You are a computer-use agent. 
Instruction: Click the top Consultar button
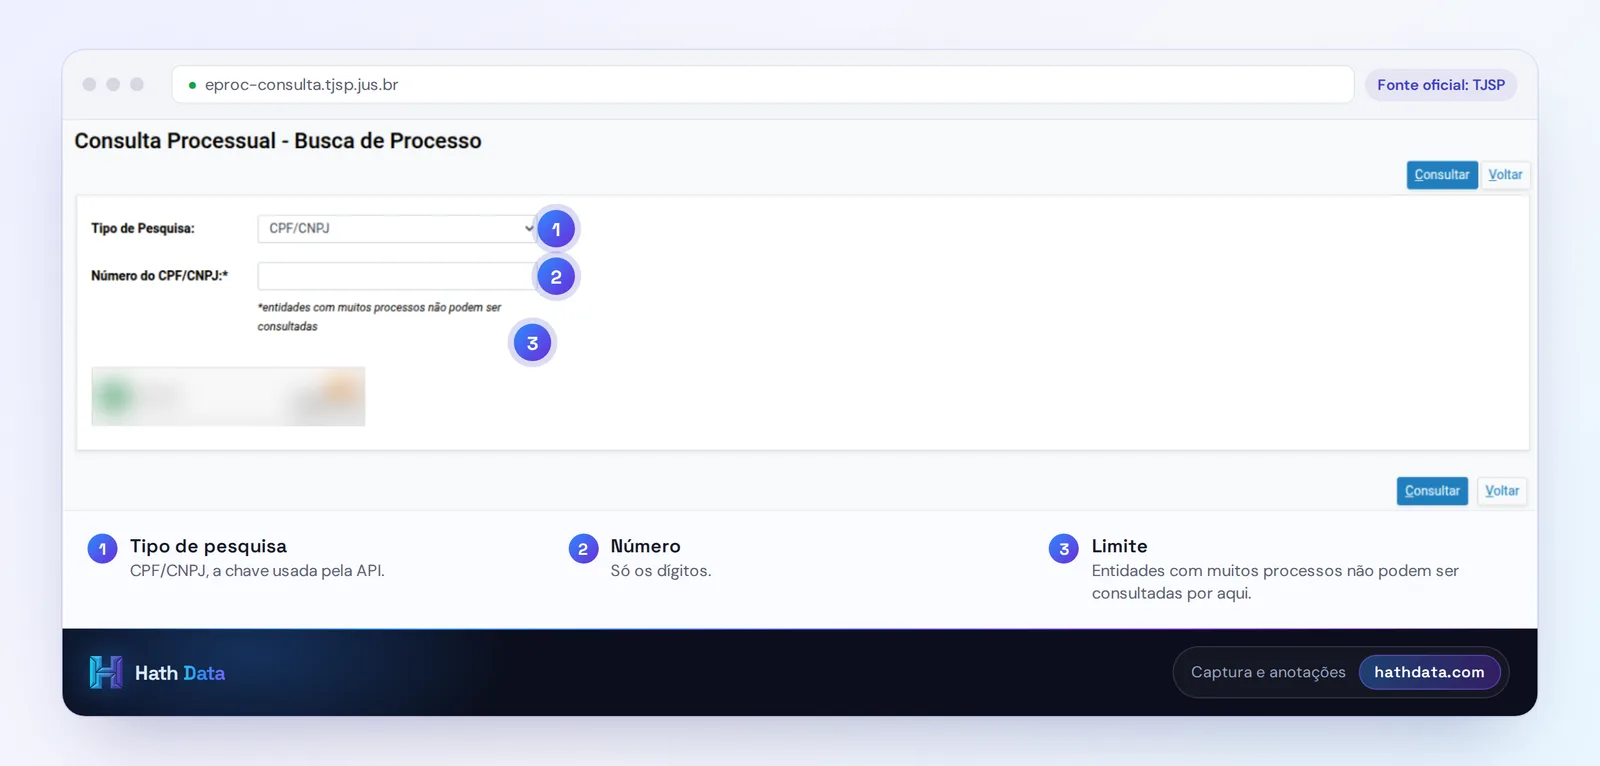click(x=1442, y=175)
